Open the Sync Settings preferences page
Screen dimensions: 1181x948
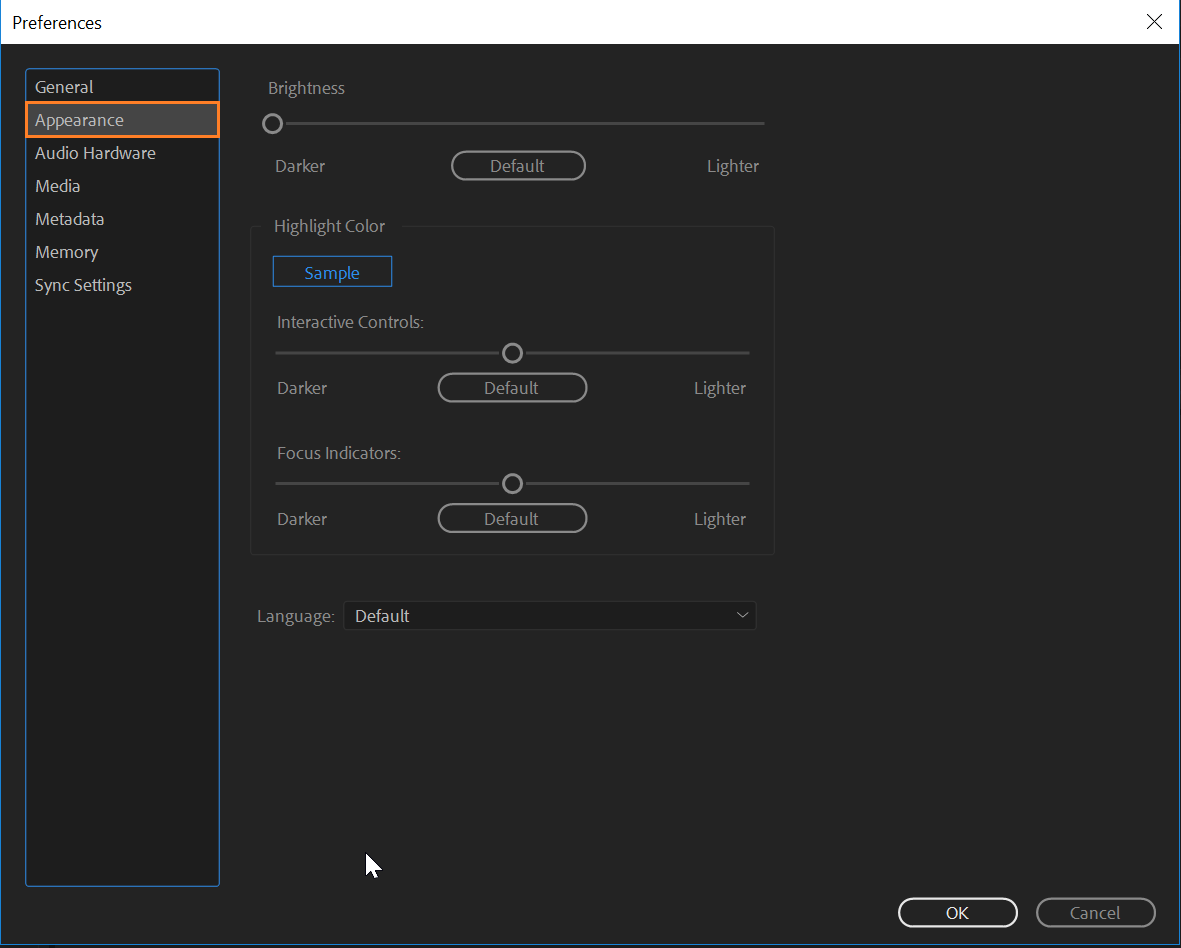[x=83, y=284]
